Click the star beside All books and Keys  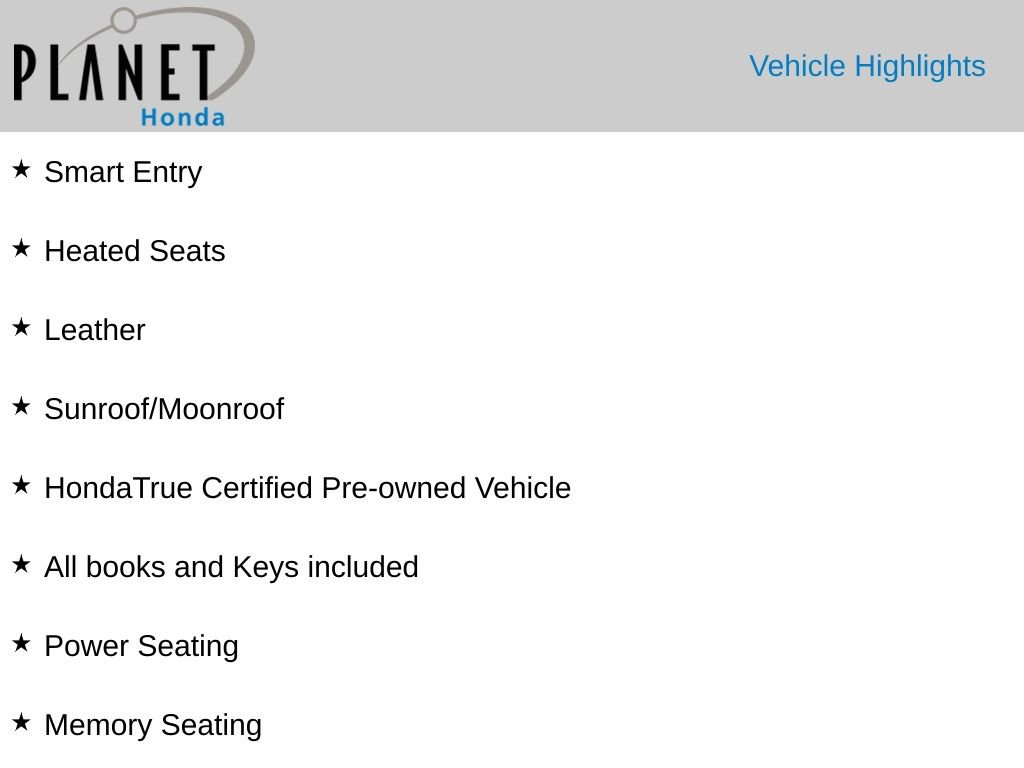(21, 564)
